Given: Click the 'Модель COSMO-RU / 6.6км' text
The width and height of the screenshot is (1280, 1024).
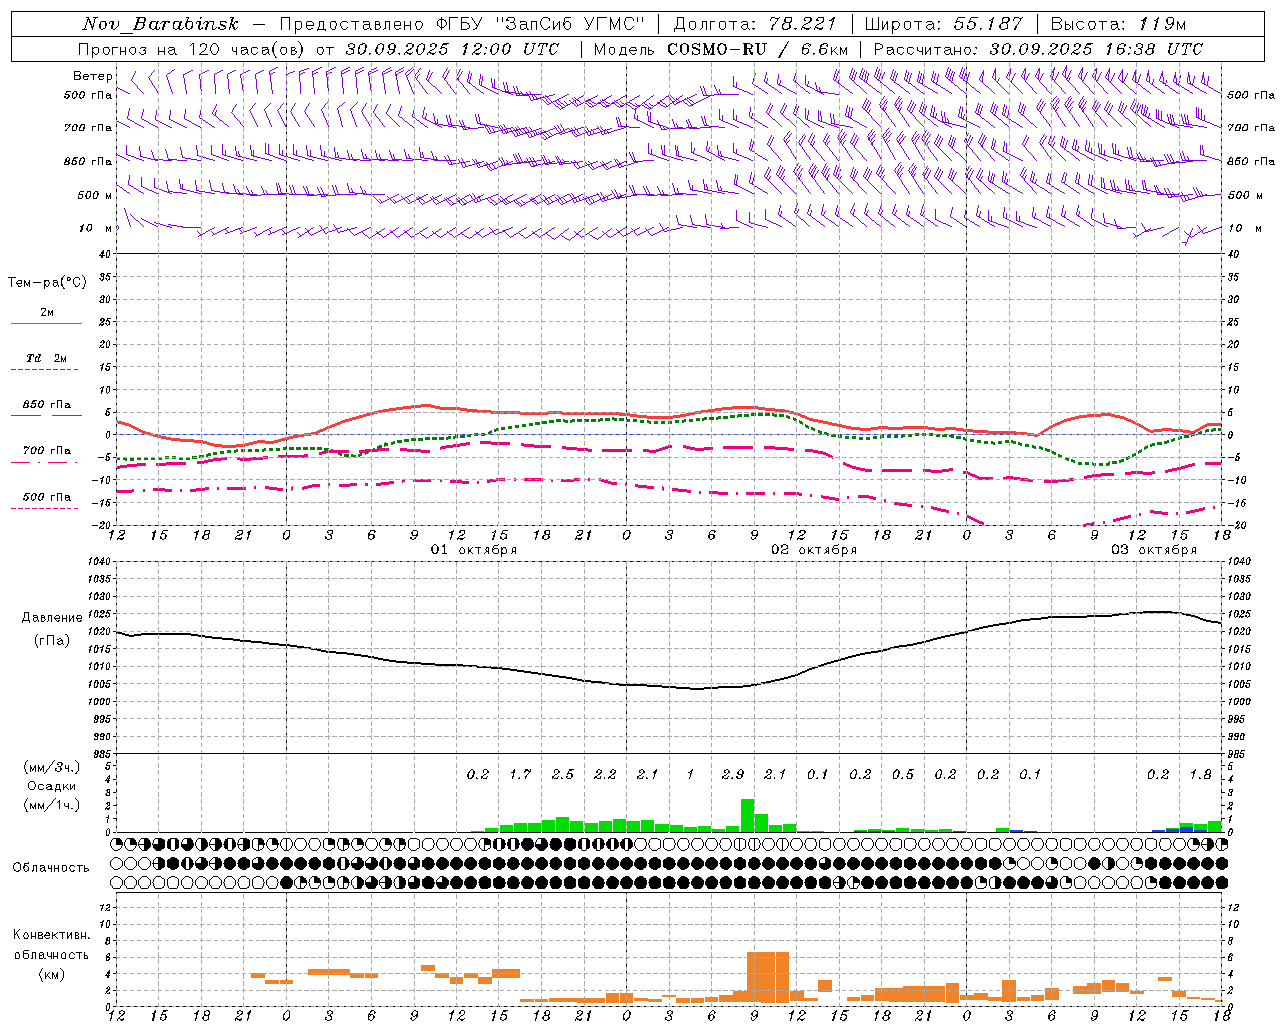Looking at the screenshot, I should click(x=721, y=49).
